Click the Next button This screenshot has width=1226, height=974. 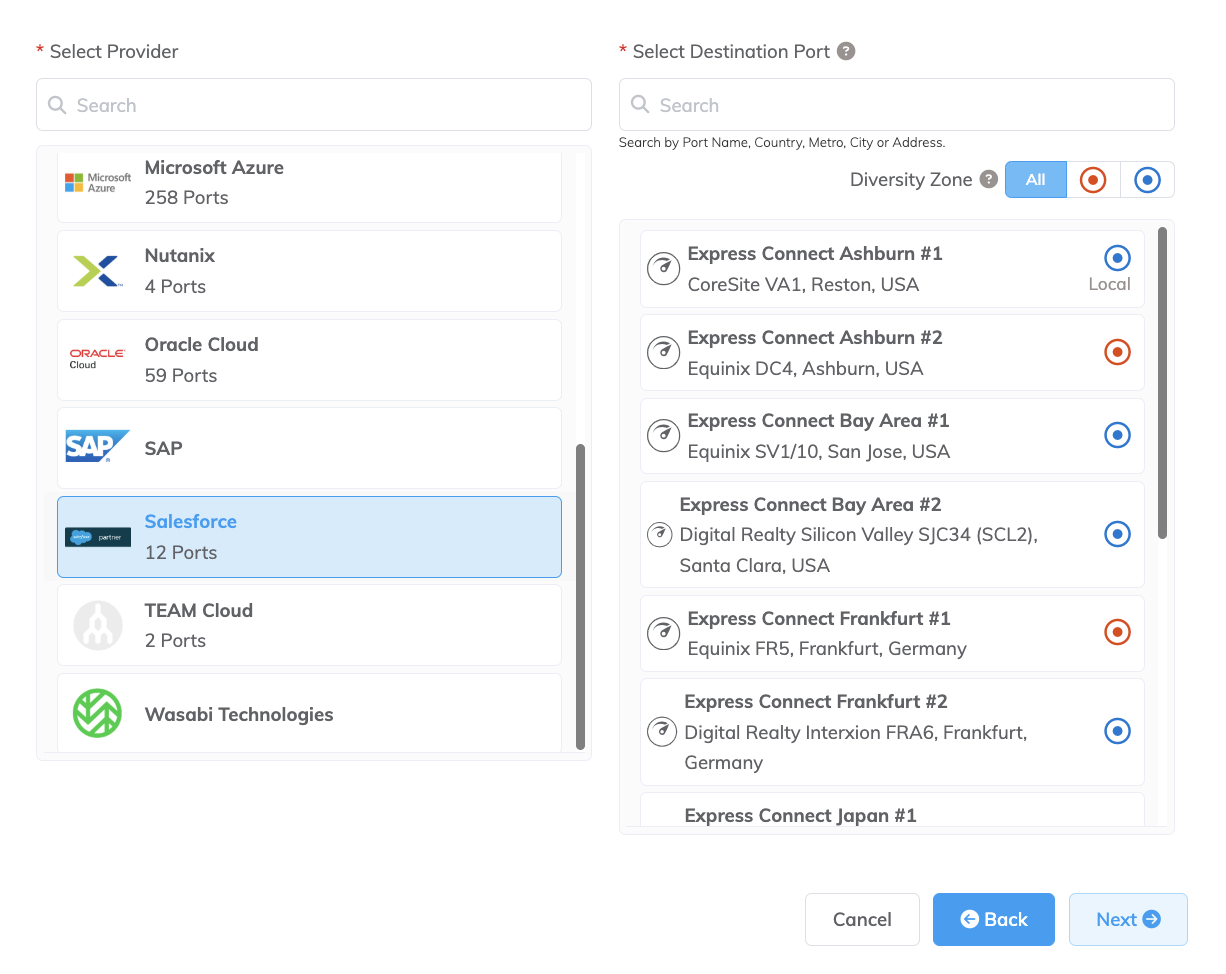pyautogui.click(x=1128, y=919)
